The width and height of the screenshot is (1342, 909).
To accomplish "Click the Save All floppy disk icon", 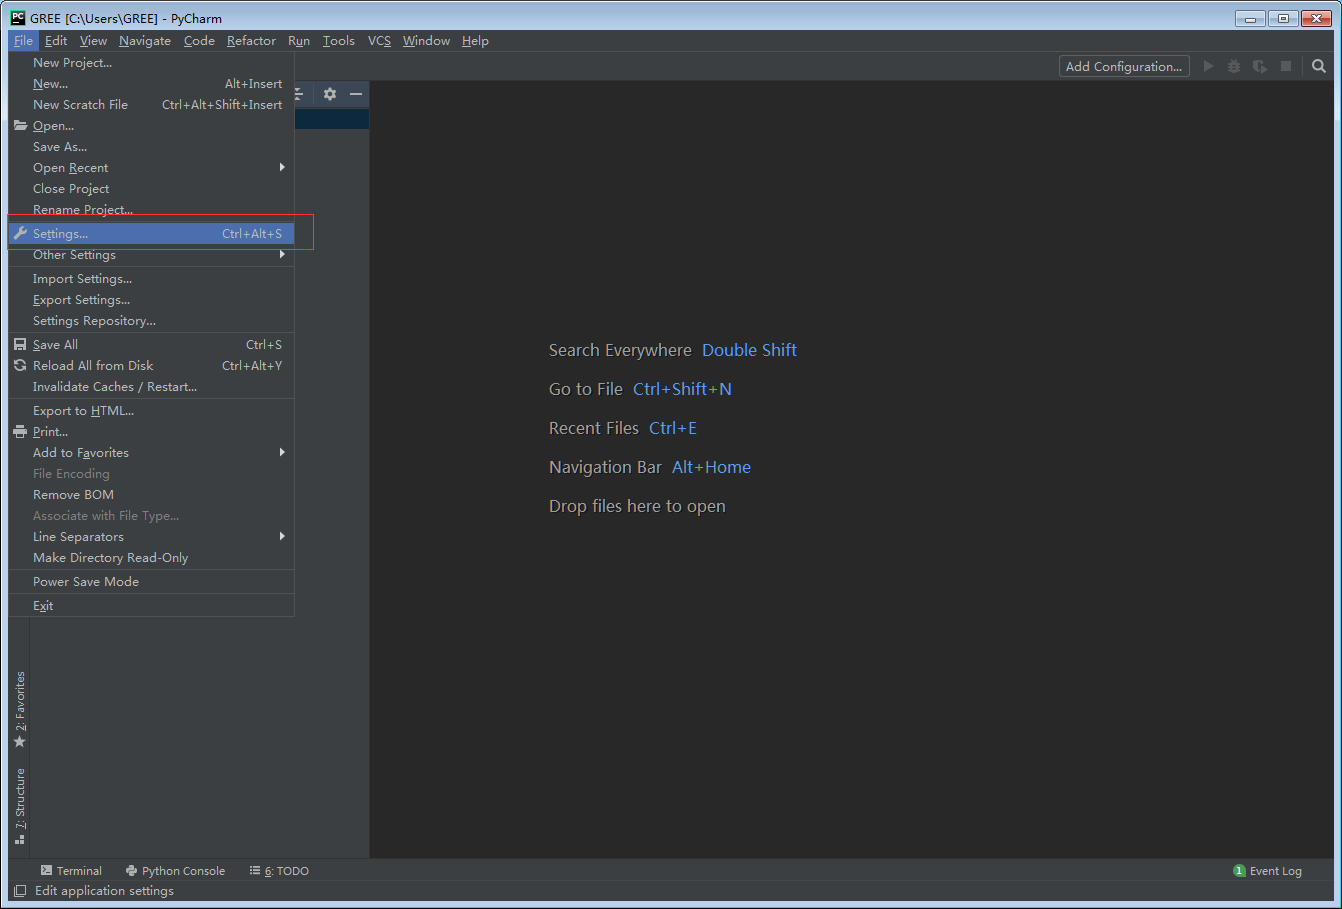I will click(20, 344).
